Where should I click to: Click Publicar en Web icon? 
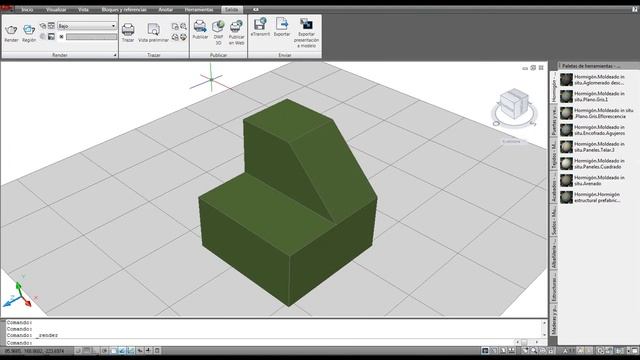point(236,27)
